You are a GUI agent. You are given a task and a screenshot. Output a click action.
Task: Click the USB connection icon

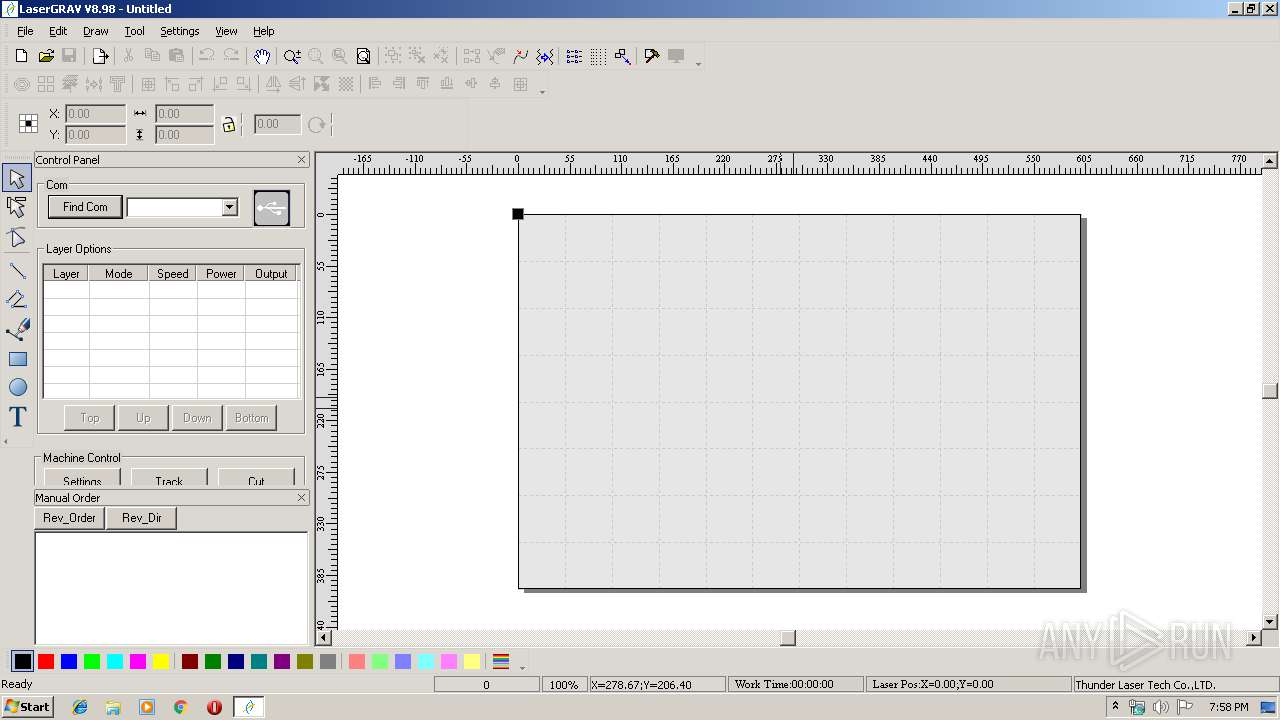[x=272, y=208]
